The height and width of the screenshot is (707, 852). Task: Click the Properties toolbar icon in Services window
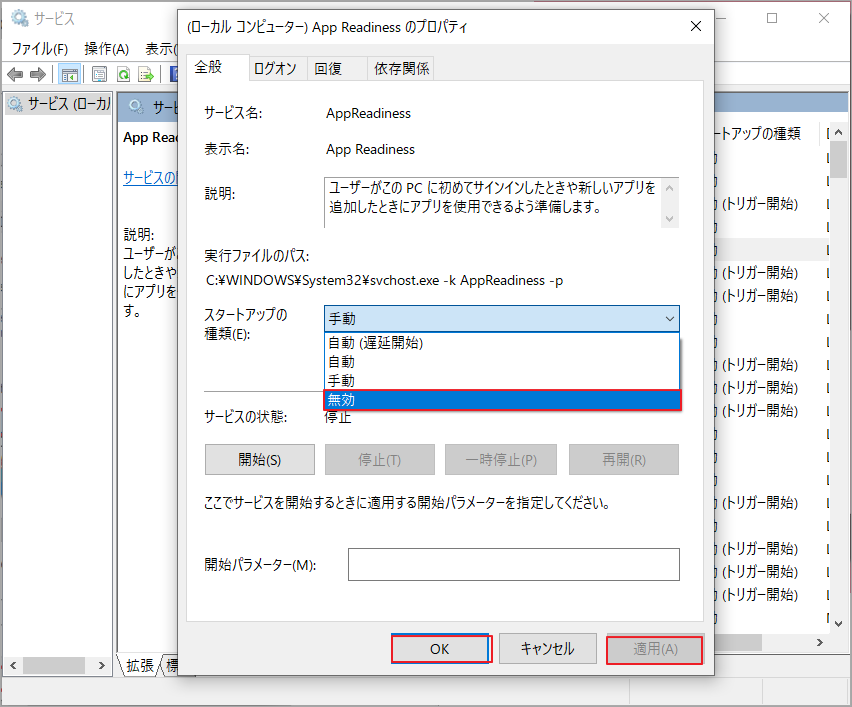pos(99,74)
